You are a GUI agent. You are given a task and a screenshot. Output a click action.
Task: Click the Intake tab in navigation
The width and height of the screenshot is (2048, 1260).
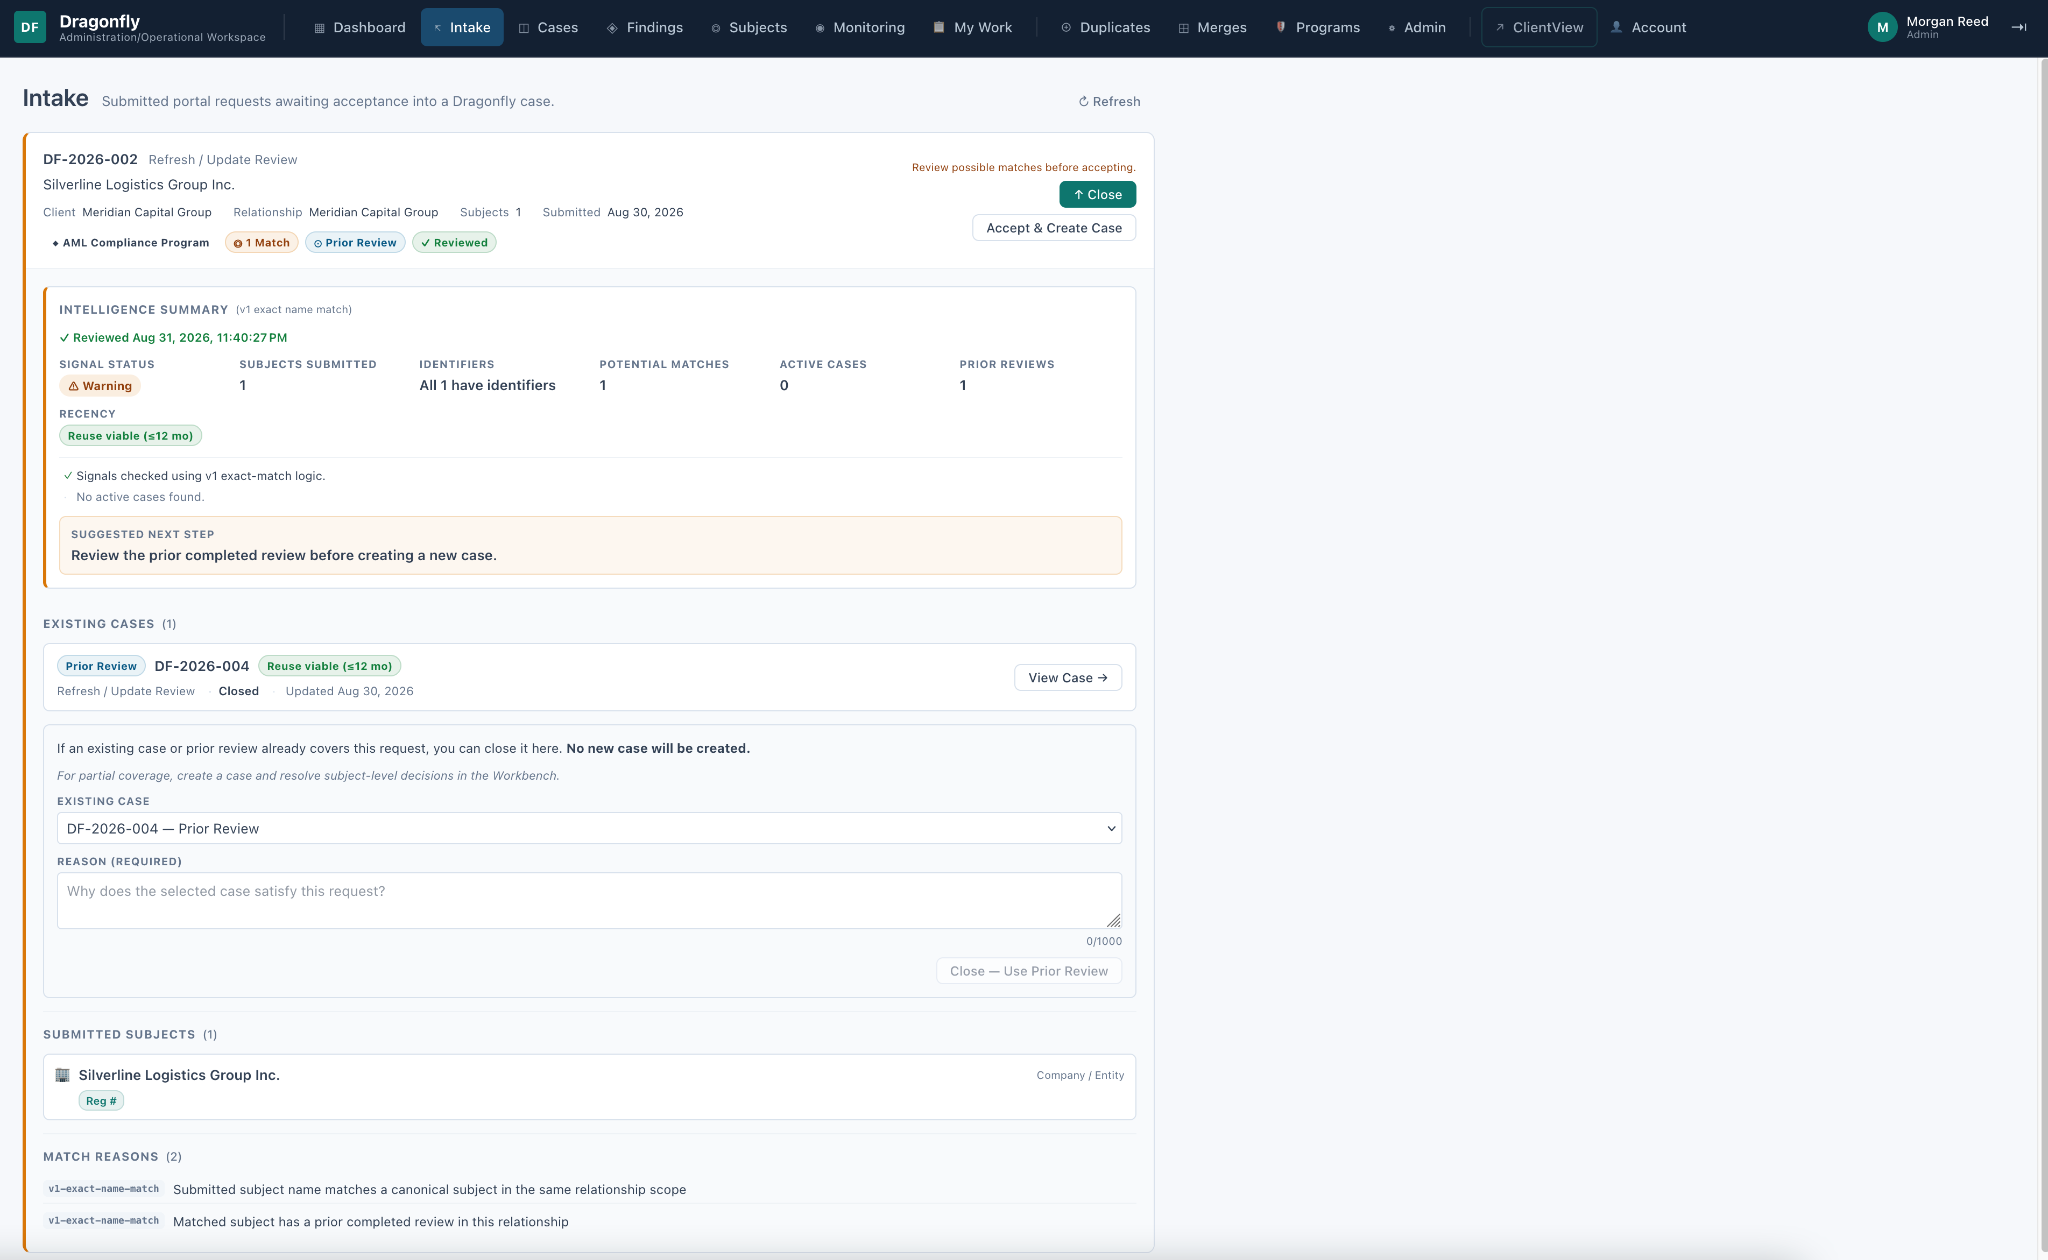tap(462, 28)
